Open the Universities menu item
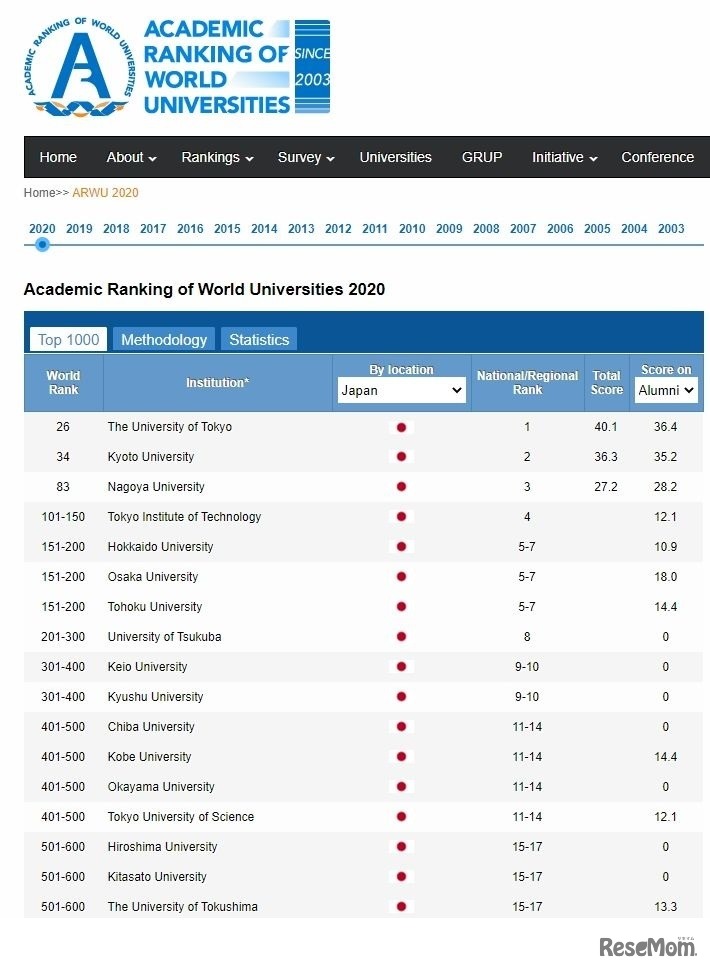Image resolution: width=710 pixels, height=970 pixels. point(396,157)
